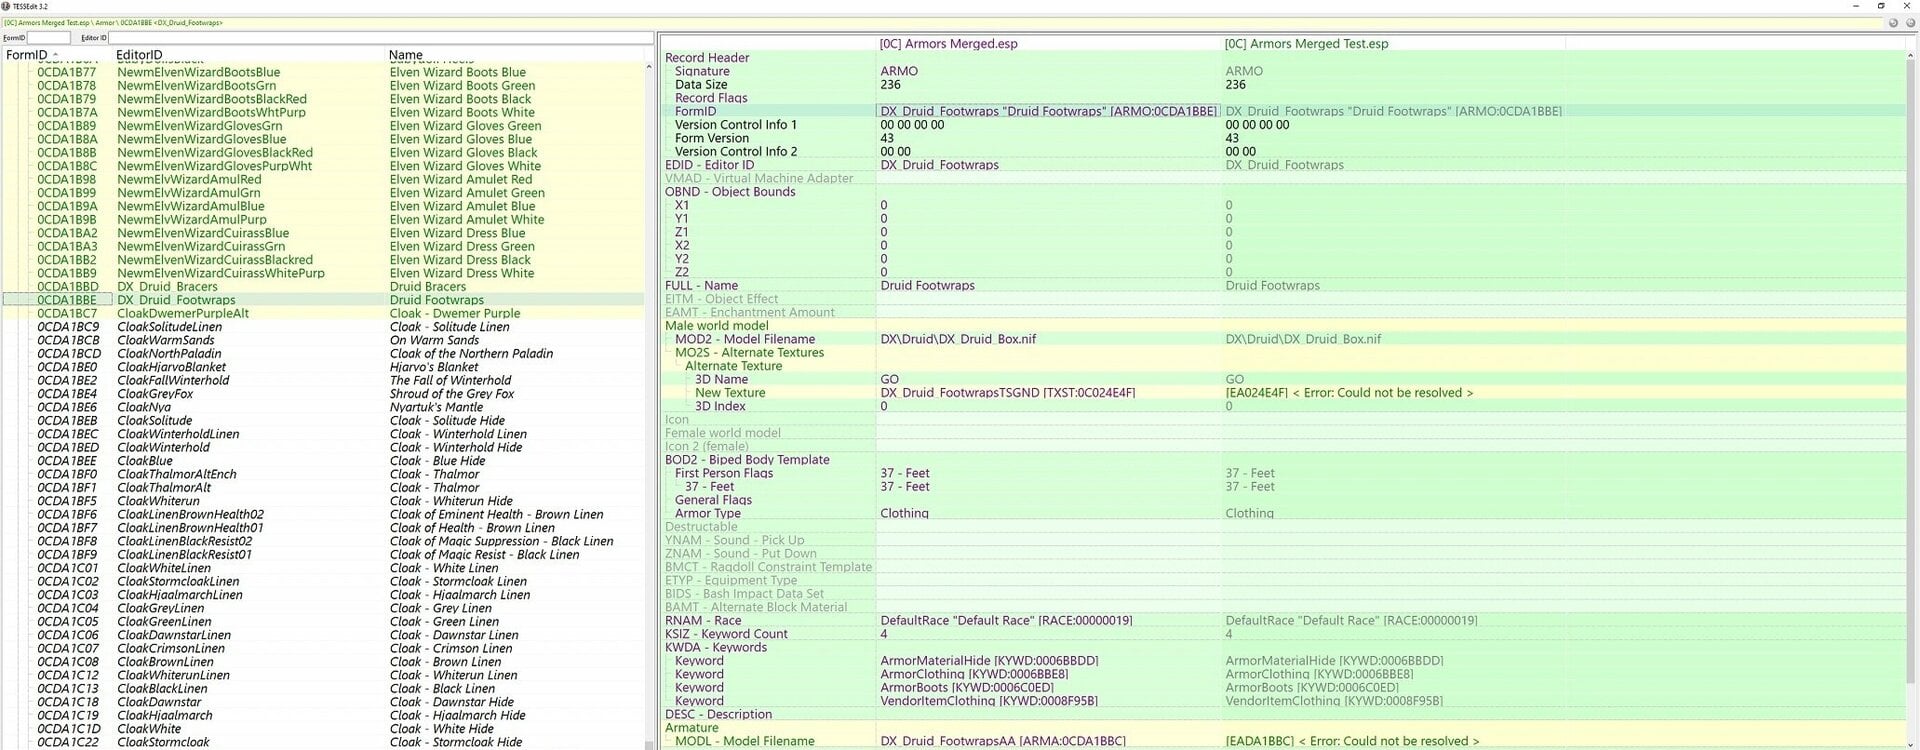Image resolution: width=1920 pixels, height=750 pixels.
Task: Select record Elven Wizard Dress White
Action: (x=462, y=273)
